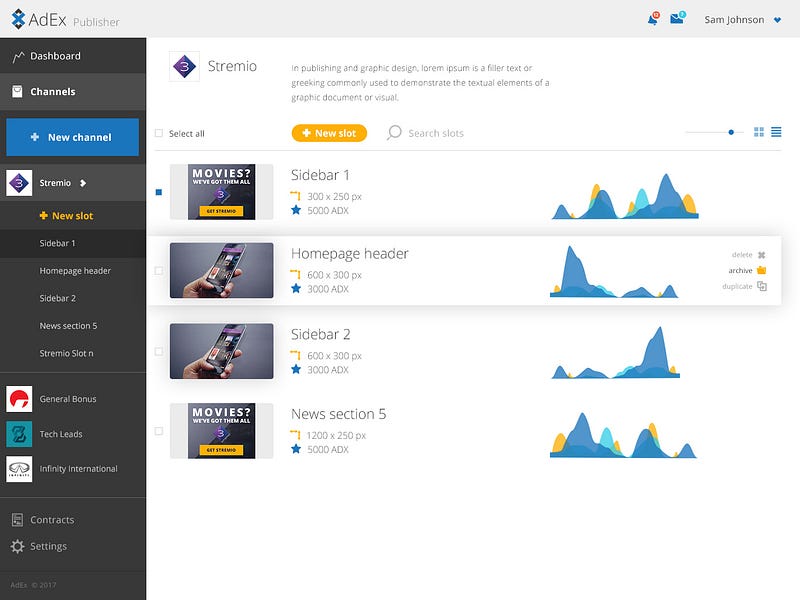Switch to list view
Screen dimensions: 800x600
coord(776,132)
